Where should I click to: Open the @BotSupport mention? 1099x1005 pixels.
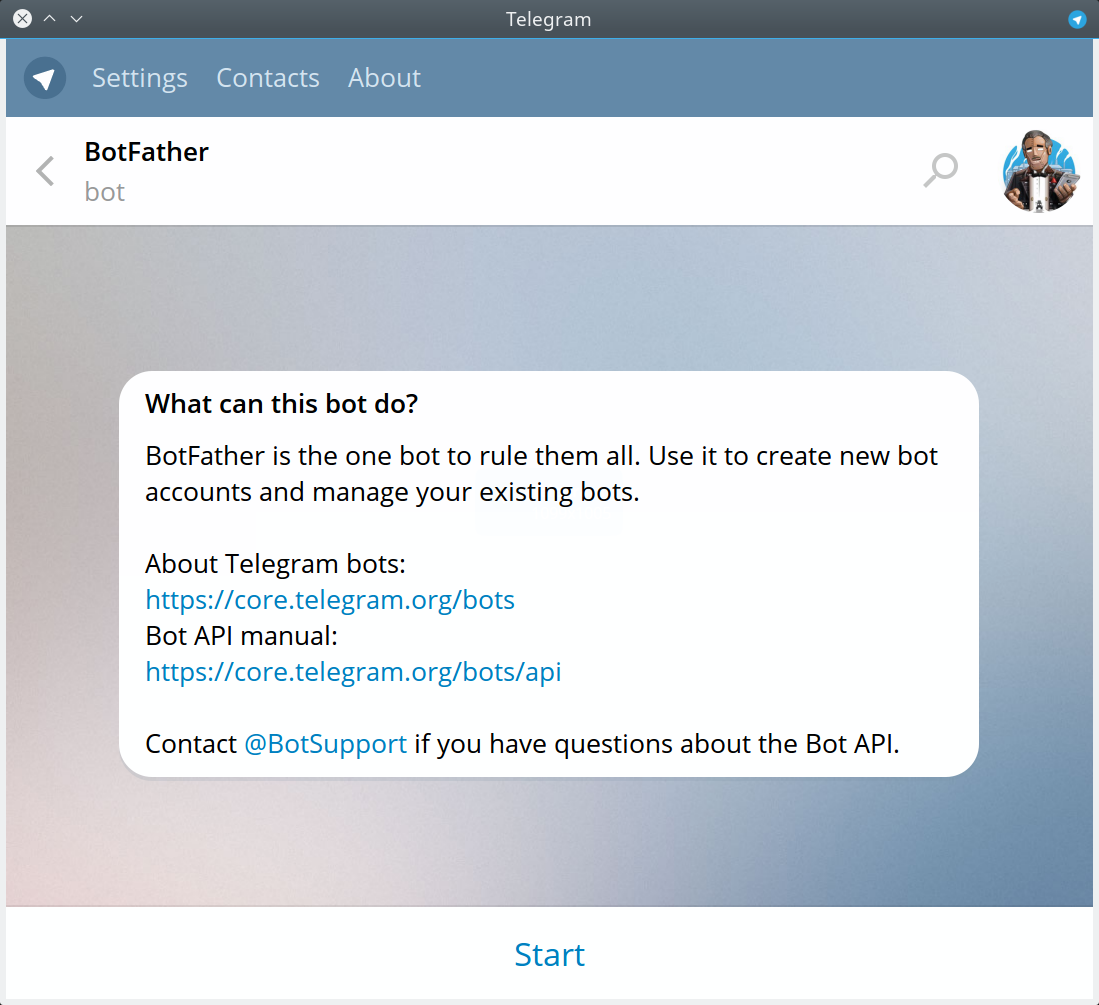click(x=325, y=744)
